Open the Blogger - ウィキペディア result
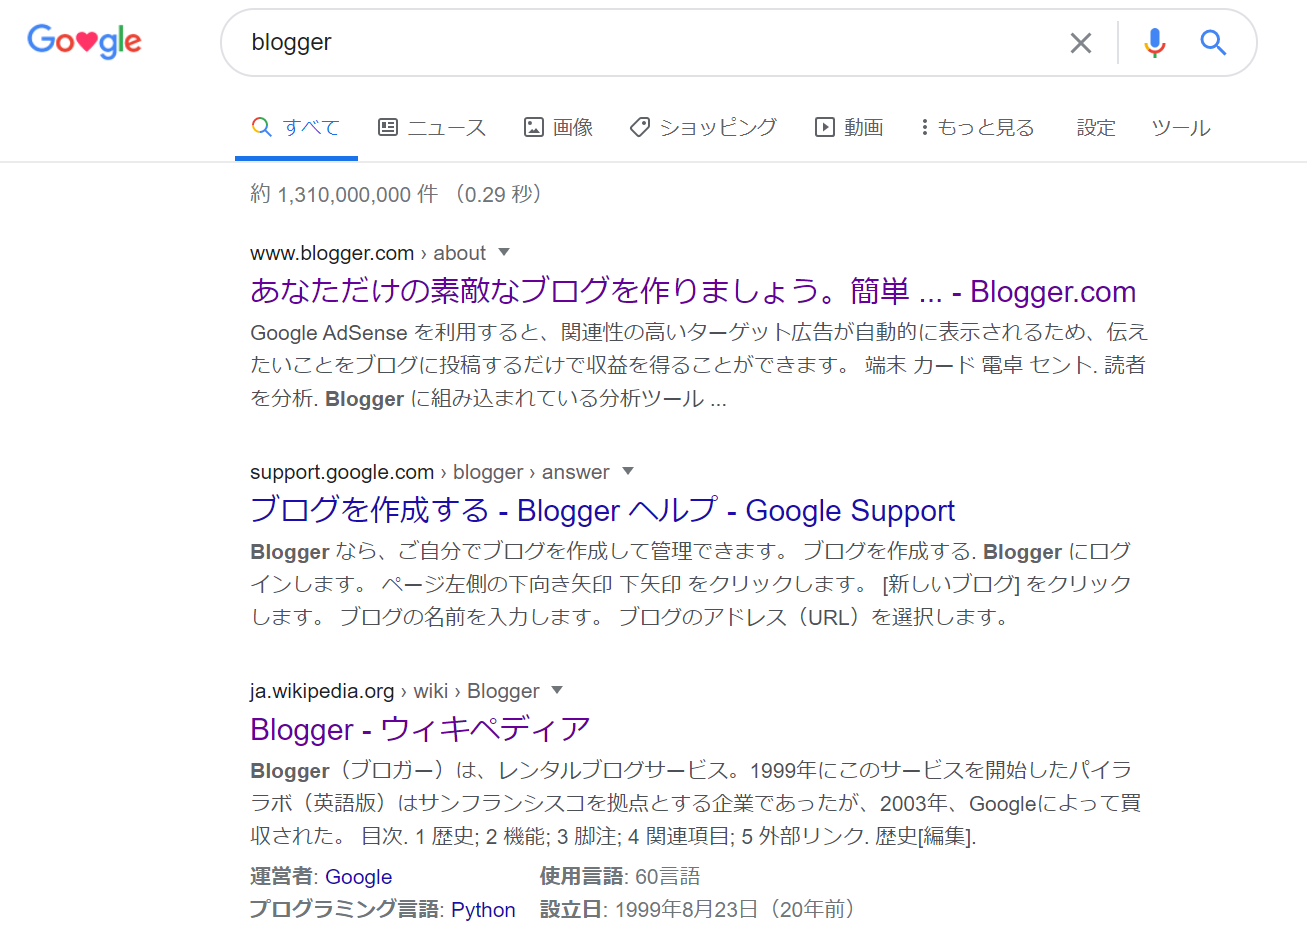The width and height of the screenshot is (1307, 931). (420, 729)
